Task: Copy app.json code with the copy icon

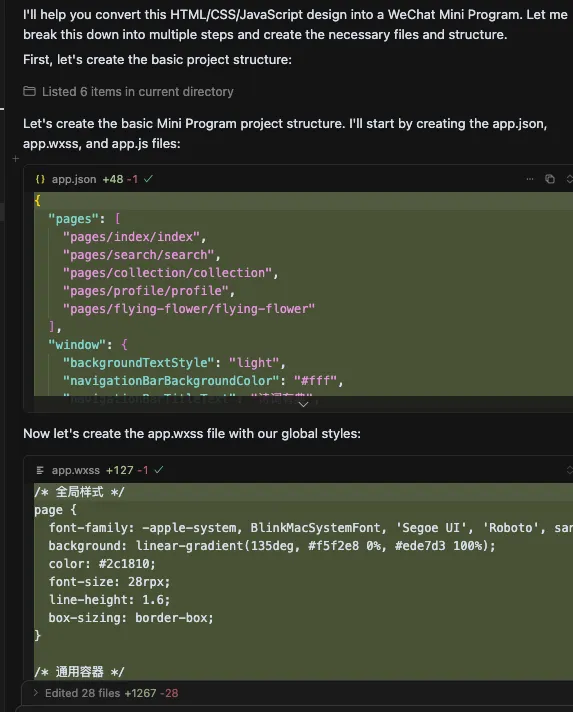Action: point(550,179)
